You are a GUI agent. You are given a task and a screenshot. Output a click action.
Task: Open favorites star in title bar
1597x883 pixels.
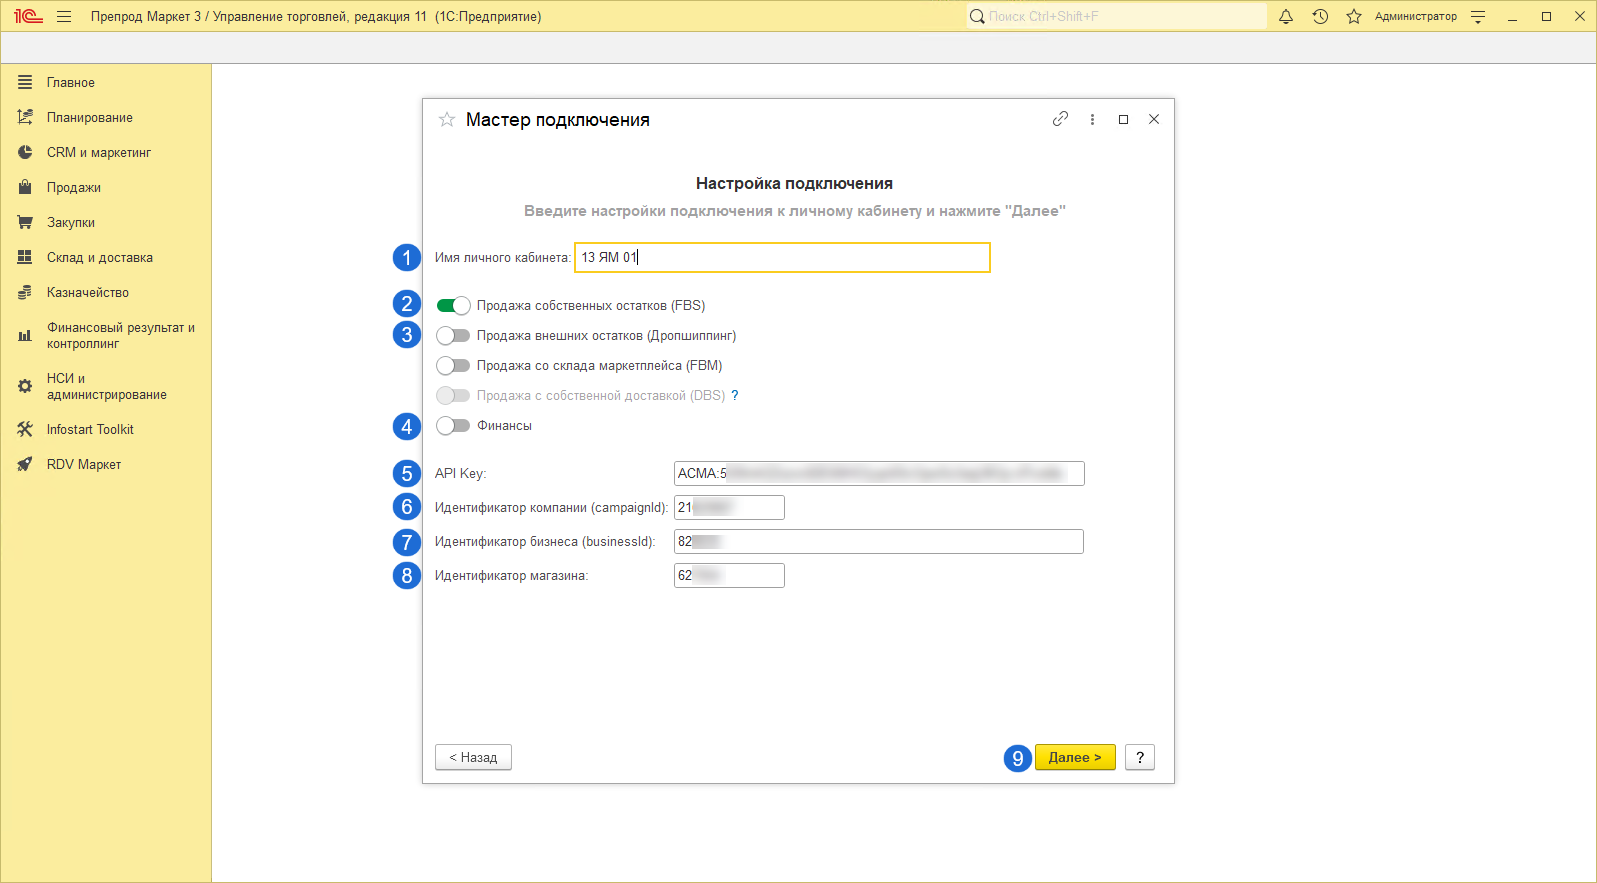click(x=1354, y=16)
